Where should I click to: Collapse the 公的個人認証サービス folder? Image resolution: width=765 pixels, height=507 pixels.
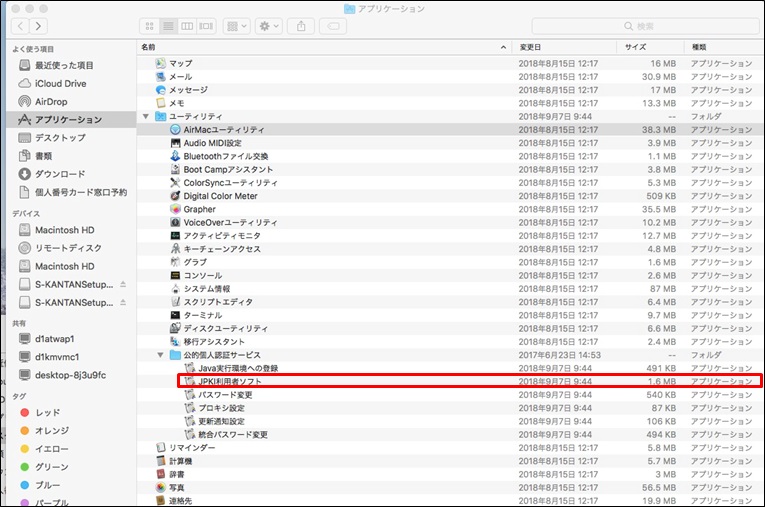(160, 355)
